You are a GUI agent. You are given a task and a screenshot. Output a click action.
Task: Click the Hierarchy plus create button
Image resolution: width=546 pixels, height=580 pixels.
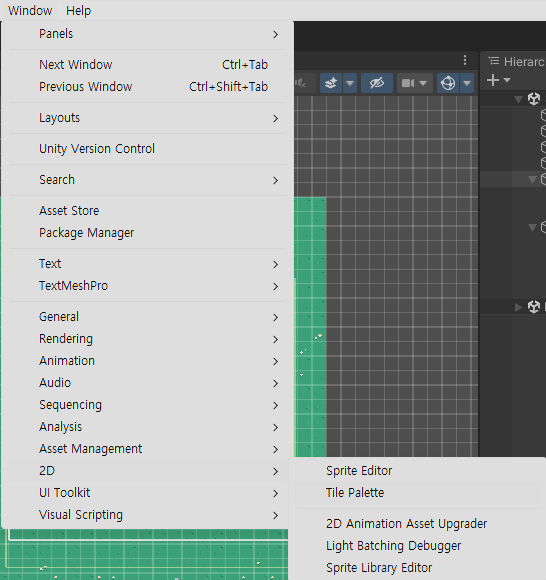click(x=493, y=80)
